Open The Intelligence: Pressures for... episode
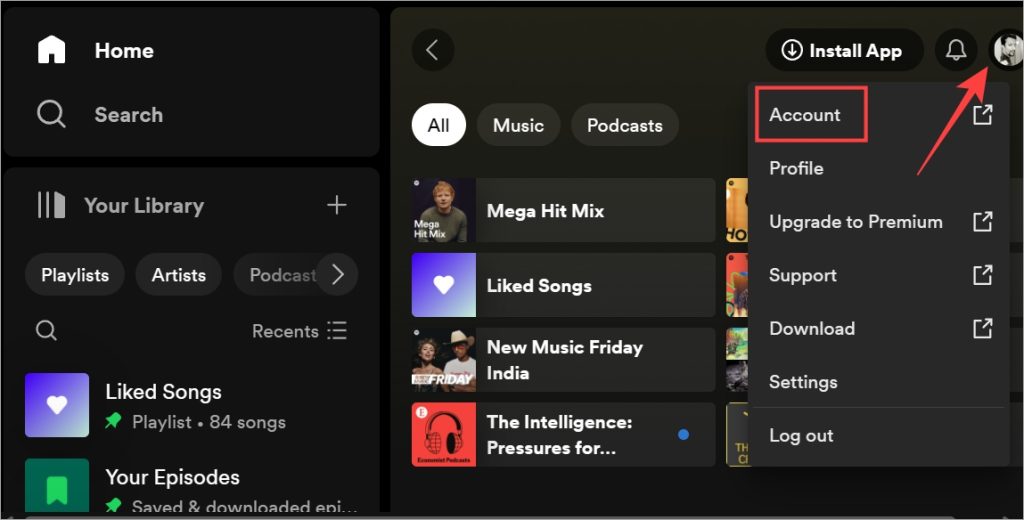The image size is (1024, 520). pyautogui.click(x=560, y=434)
